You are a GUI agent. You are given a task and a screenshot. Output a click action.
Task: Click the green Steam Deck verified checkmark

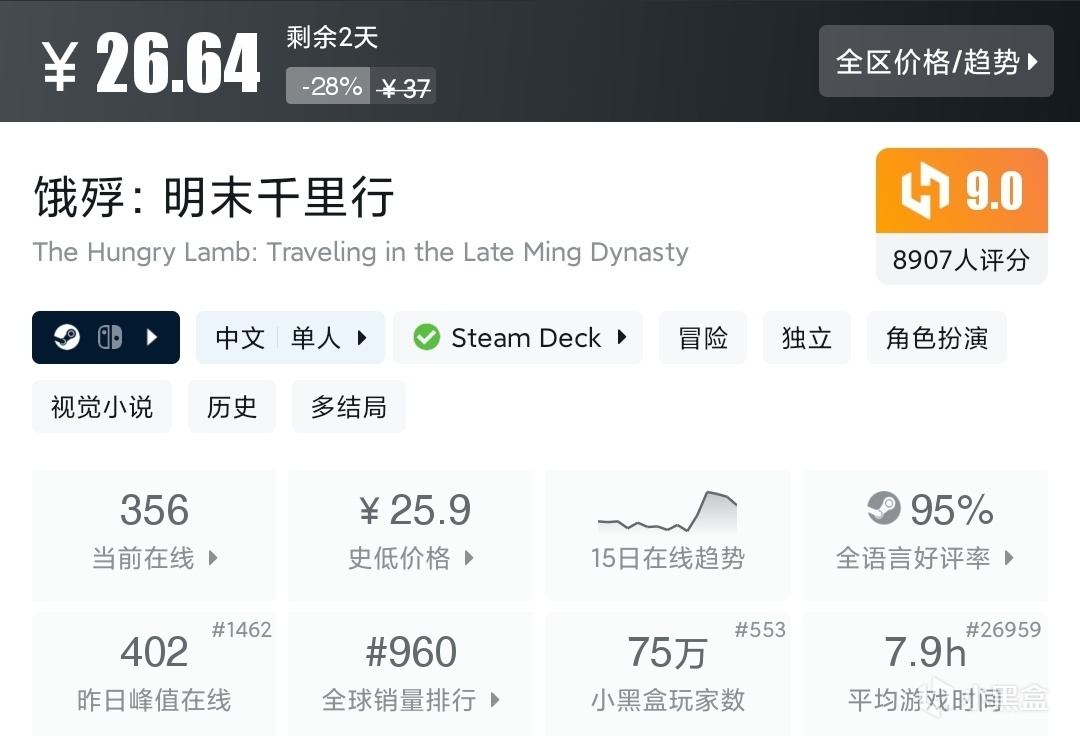[427, 338]
